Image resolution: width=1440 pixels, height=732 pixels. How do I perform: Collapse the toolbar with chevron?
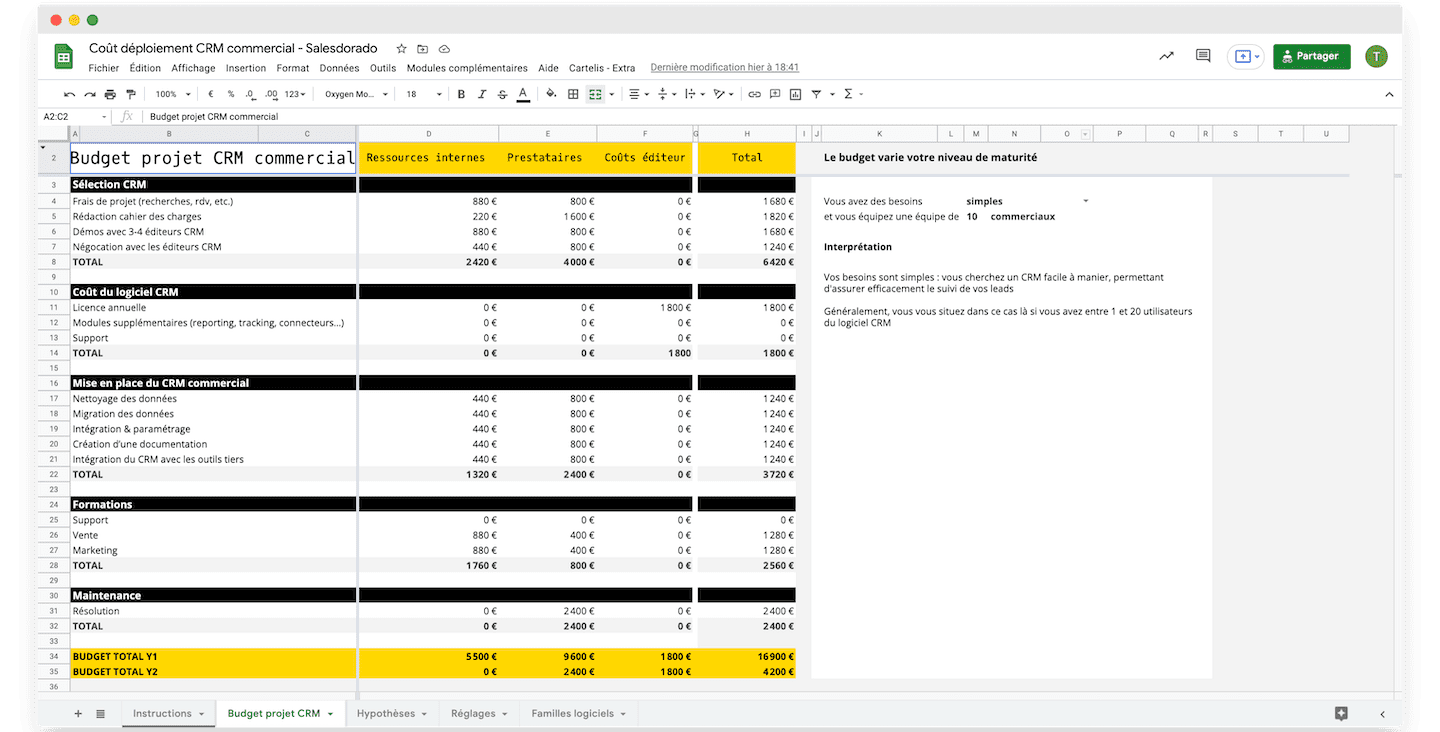click(x=1389, y=94)
